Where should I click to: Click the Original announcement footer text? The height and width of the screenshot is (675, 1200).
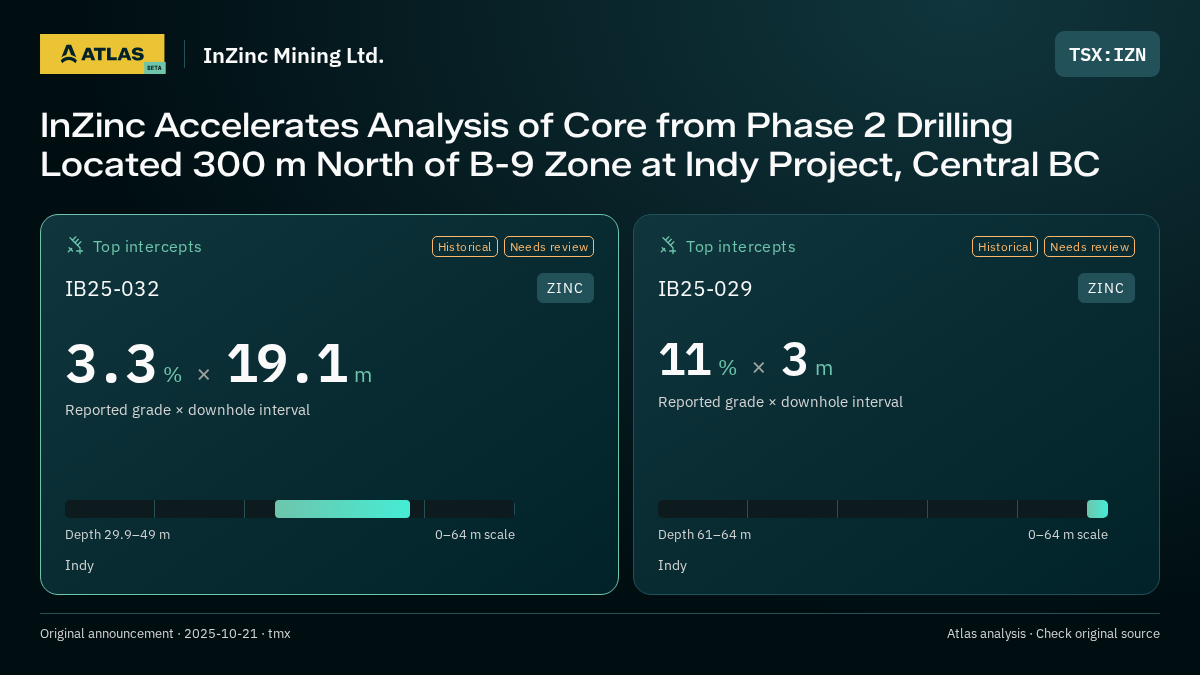165,634
